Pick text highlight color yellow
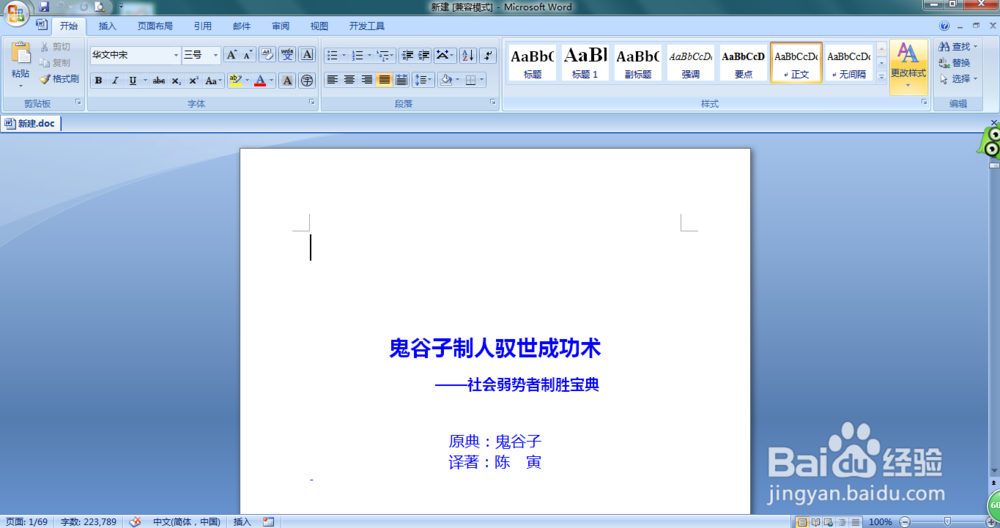Screen dimensions: 1000x528 coord(235,81)
